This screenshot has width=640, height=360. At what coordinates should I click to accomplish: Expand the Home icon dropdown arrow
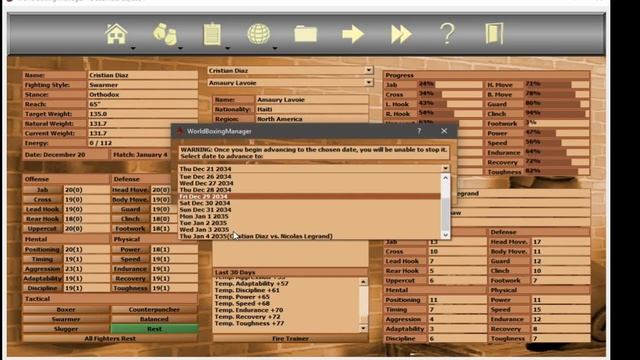[x=133, y=48]
